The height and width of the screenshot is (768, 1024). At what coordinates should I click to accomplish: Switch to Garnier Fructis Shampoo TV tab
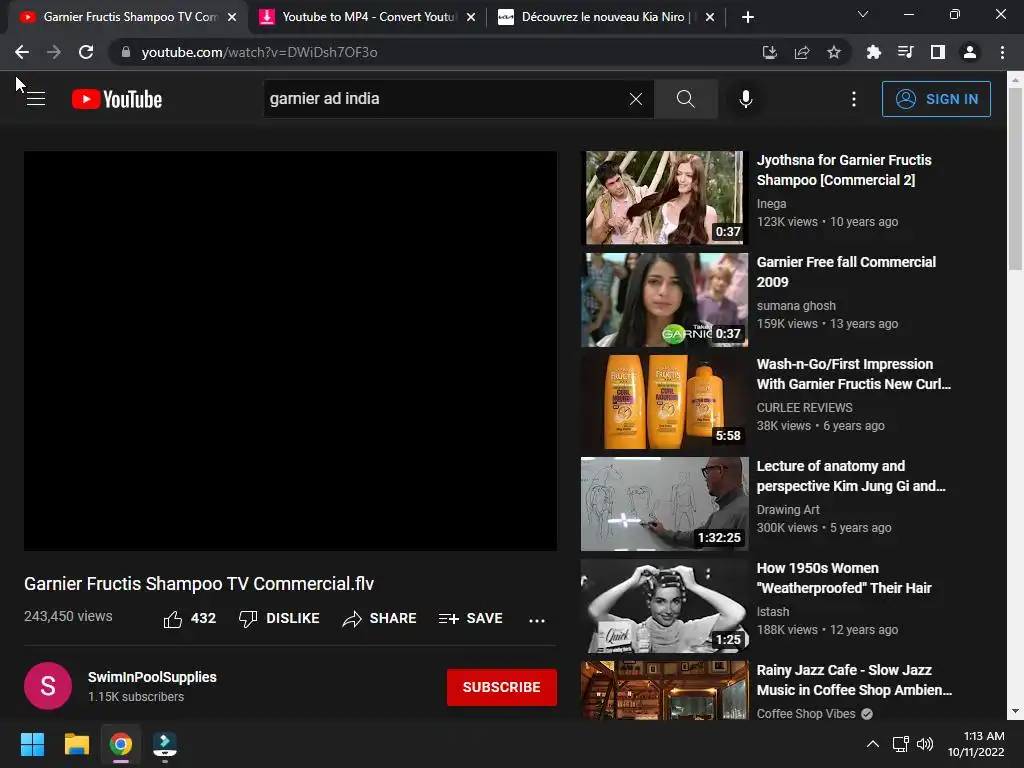128,17
